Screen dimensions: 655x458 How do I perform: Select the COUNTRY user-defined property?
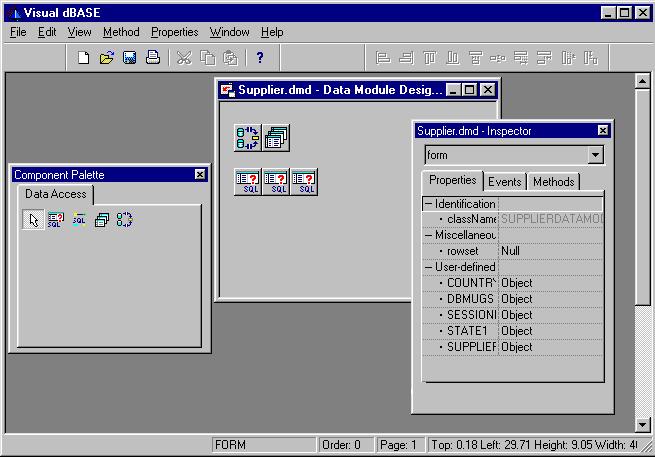click(x=513, y=283)
